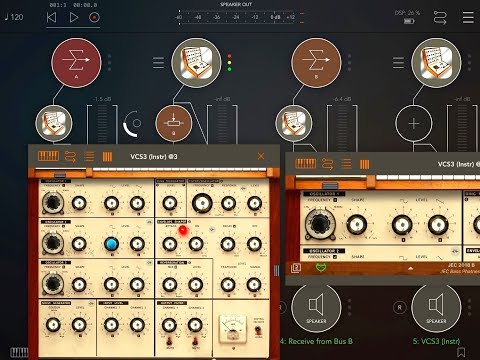Click Oscillator 1 shape knob in VCS3 @3
This screenshot has height=360, width=480.
(79, 203)
